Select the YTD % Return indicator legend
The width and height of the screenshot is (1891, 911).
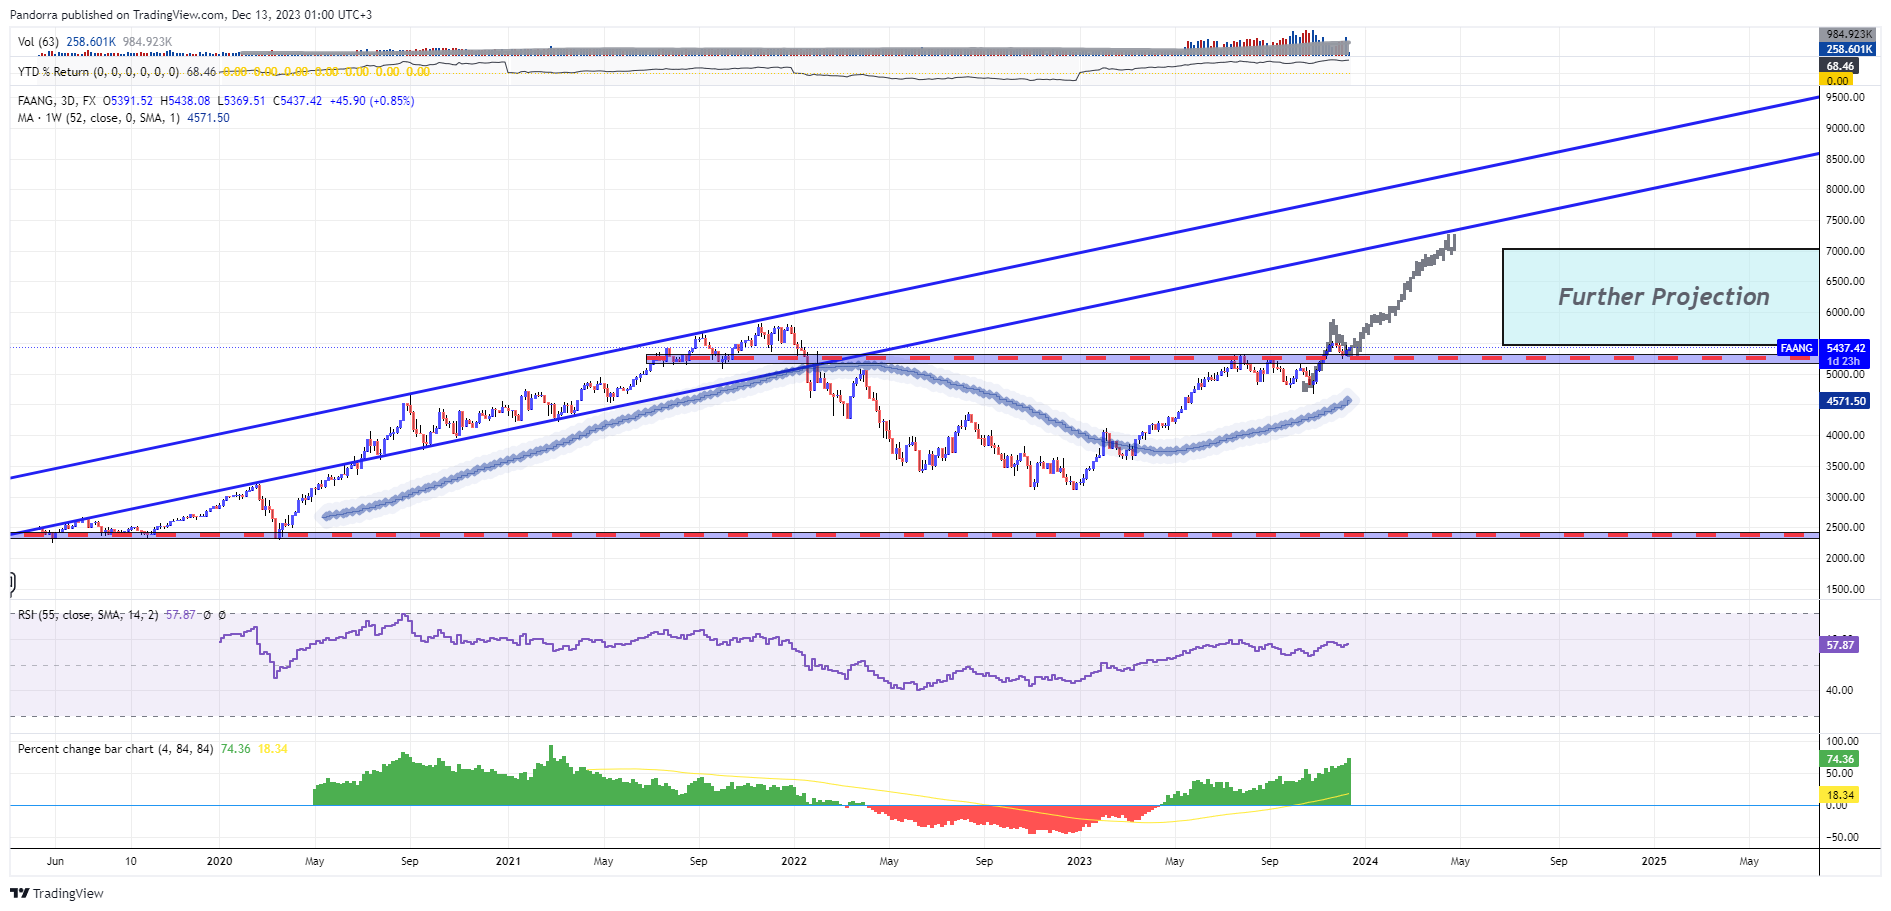click(99, 72)
